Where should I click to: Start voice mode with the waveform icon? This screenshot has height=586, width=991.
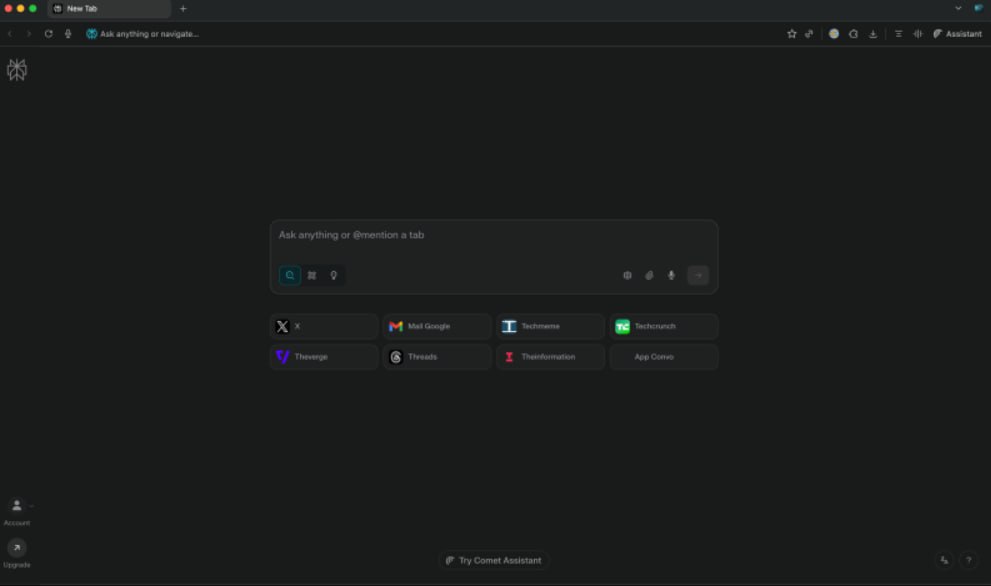pos(918,34)
